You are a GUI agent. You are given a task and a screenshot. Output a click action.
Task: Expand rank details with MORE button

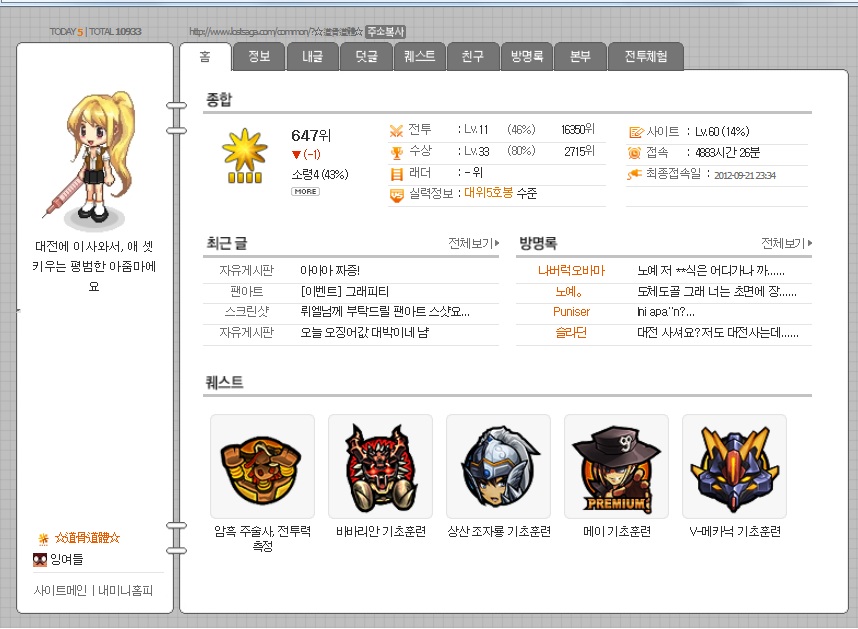(x=305, y=191)
